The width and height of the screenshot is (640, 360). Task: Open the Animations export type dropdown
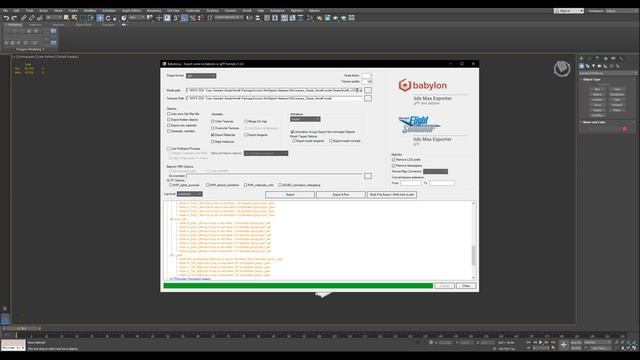tap(305, 119)
